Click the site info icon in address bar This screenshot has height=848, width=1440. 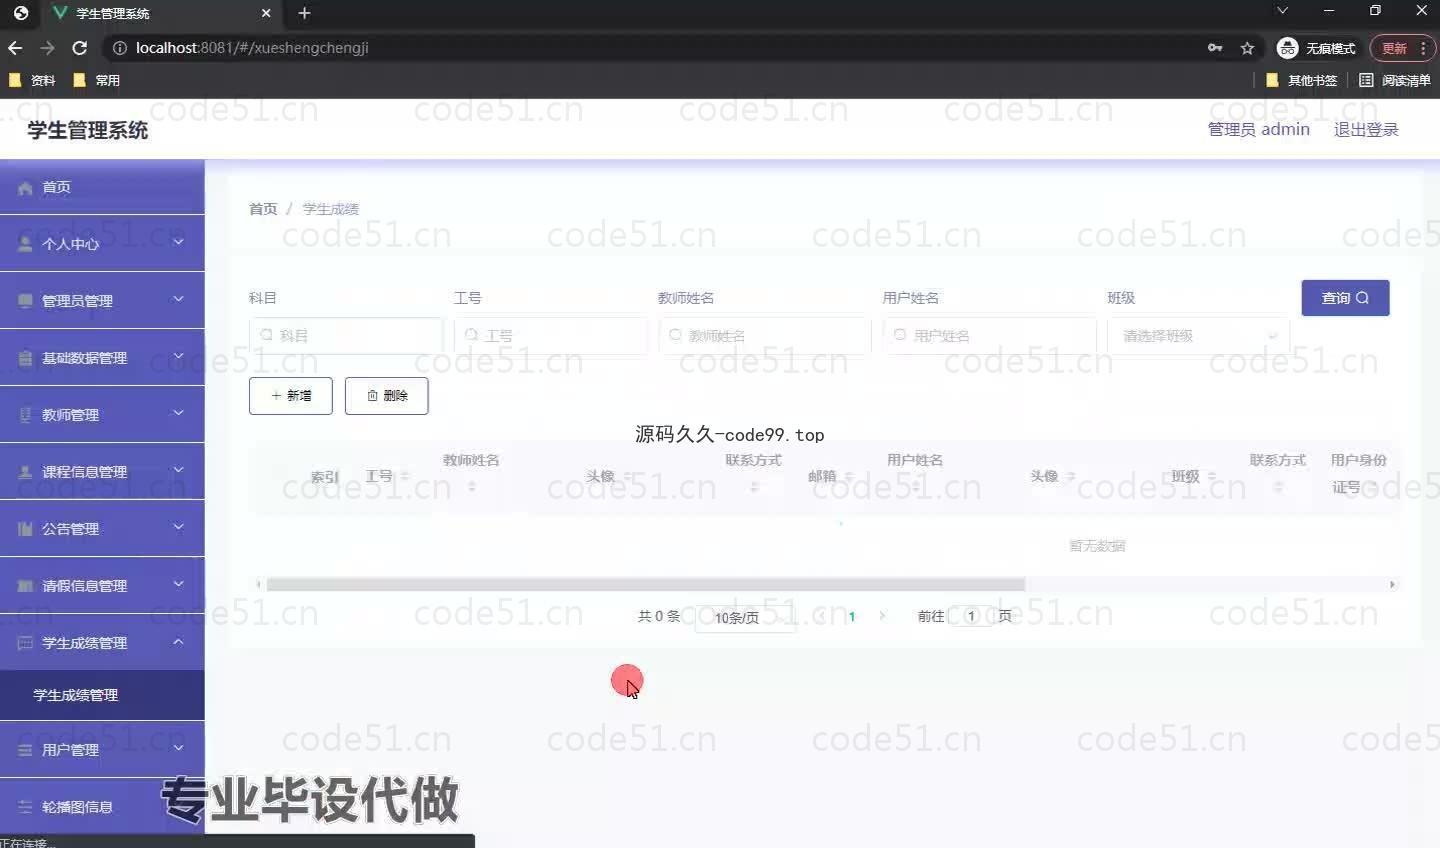pyautogui.click(x=119, y=48)
